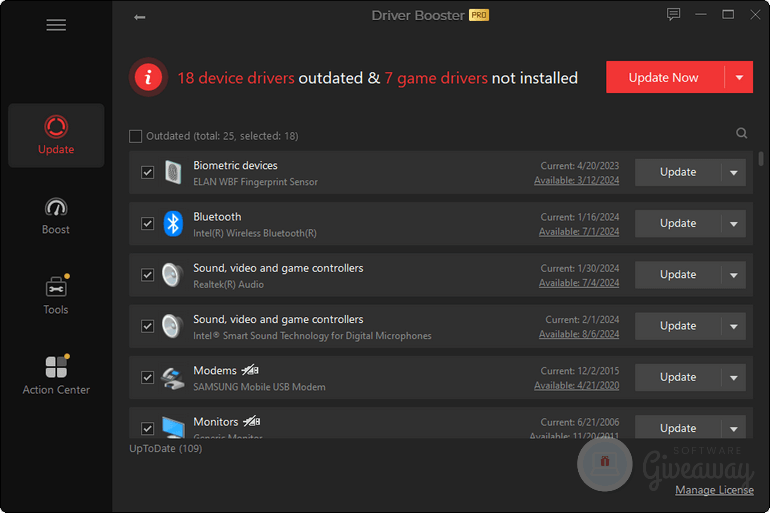Open the Boost section in sidebar

coord(56,216)
